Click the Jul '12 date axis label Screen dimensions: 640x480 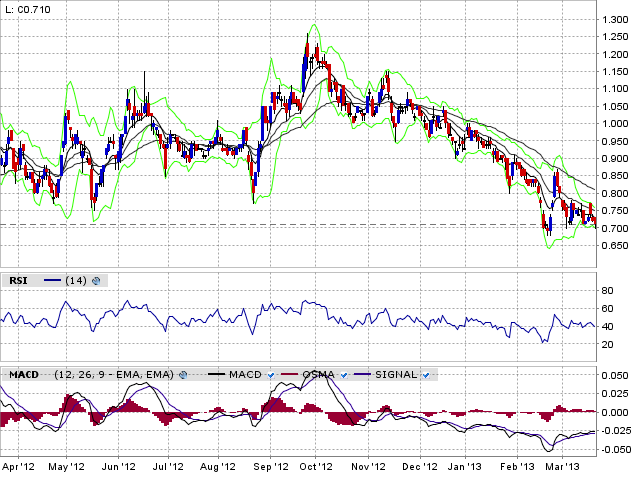[x=168, y=467]
